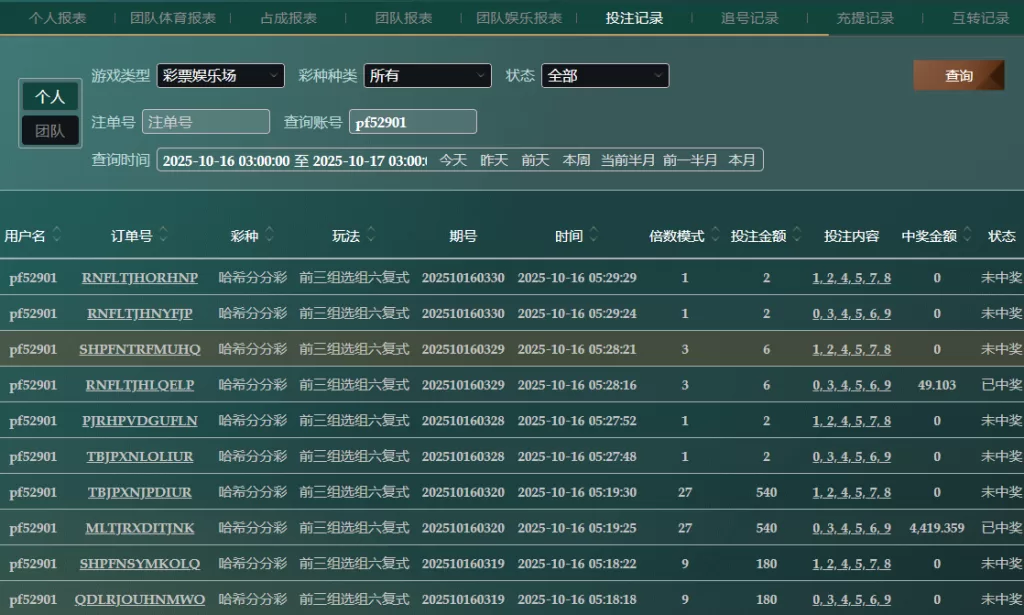The image size is (1024, 615).
Task: Sort by 投注金额 sort icon
Action: click(796, 236)
